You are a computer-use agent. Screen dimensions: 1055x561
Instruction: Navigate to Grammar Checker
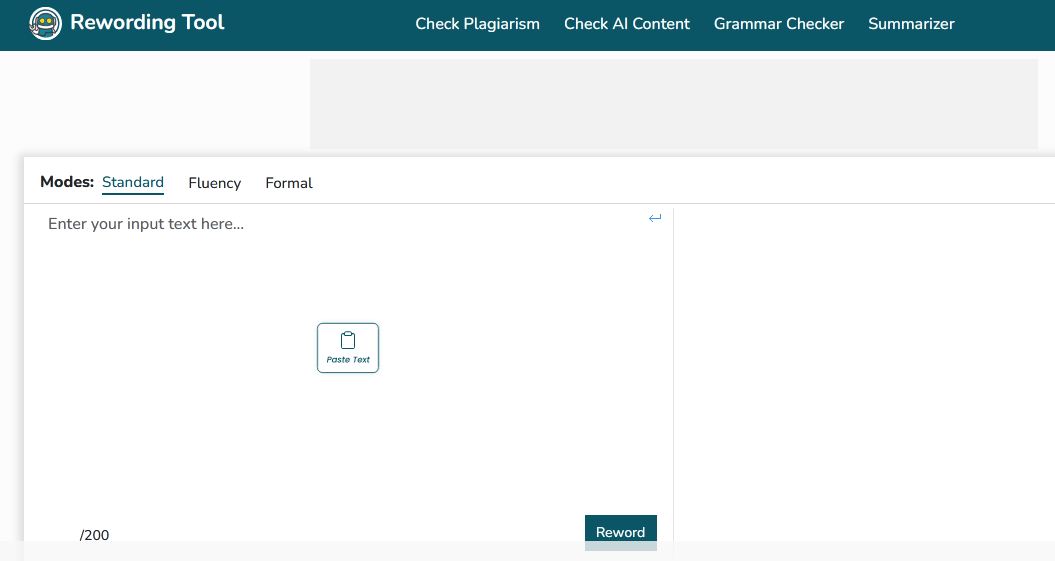click(778, 24)
